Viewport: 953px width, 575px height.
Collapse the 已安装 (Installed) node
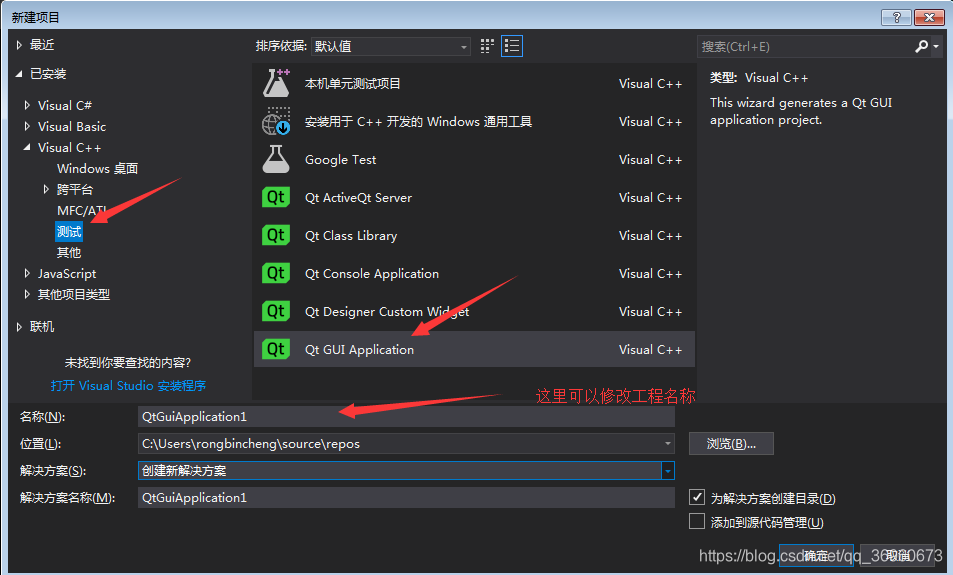click(19, 74)
